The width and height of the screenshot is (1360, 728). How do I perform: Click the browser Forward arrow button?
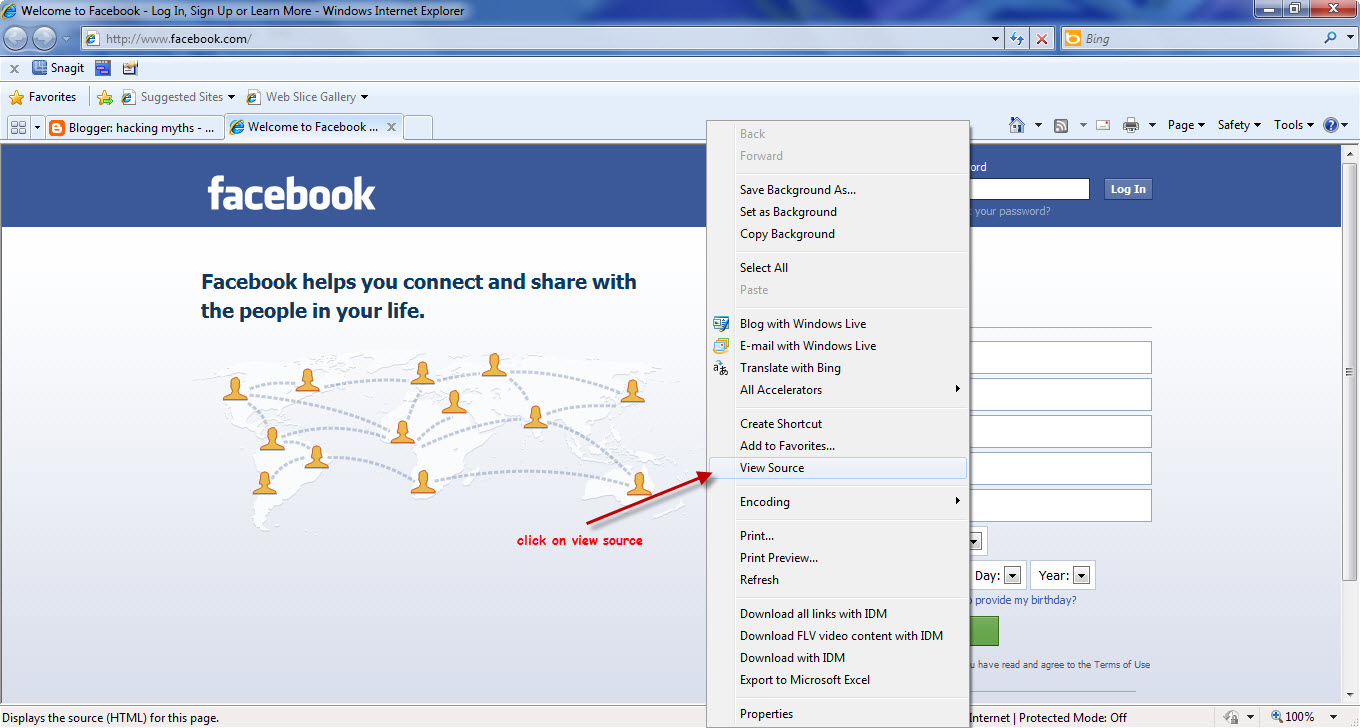tap(45, 39)
